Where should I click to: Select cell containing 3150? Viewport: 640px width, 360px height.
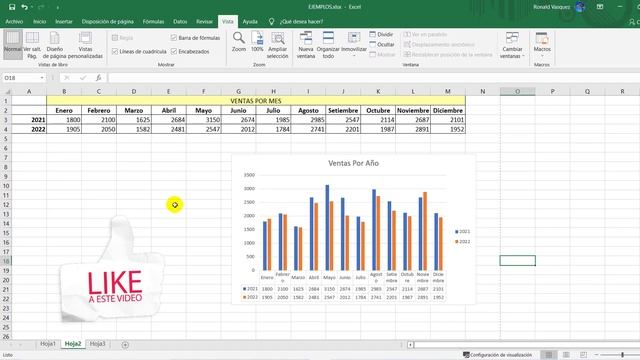pos(204,120)
